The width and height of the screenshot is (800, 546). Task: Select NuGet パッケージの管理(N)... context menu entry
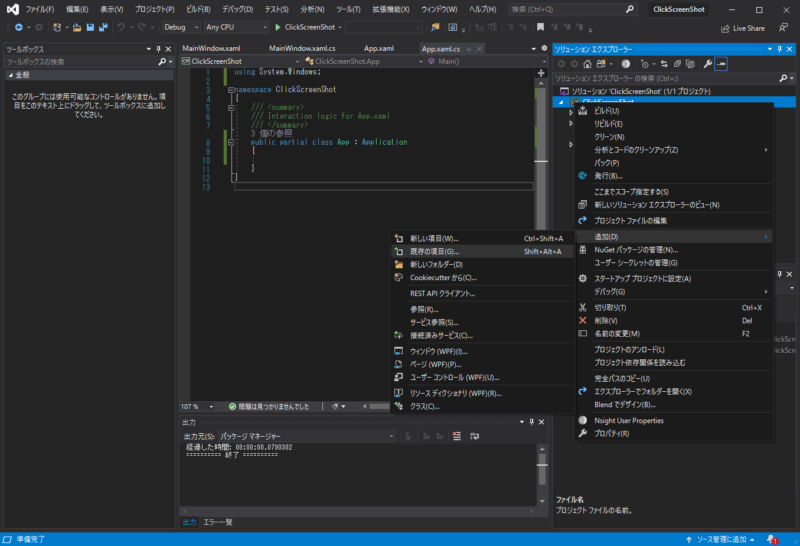(674, 250)
